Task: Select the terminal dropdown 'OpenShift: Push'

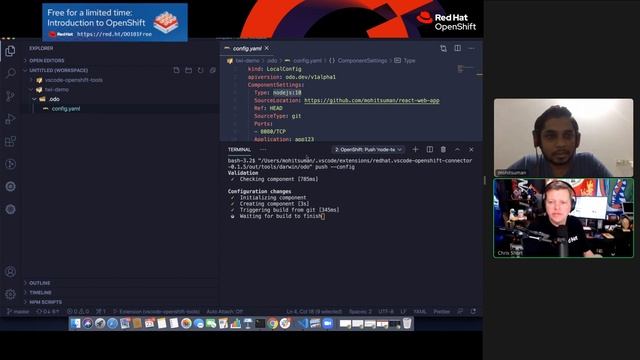Action: tap(368, 149)
